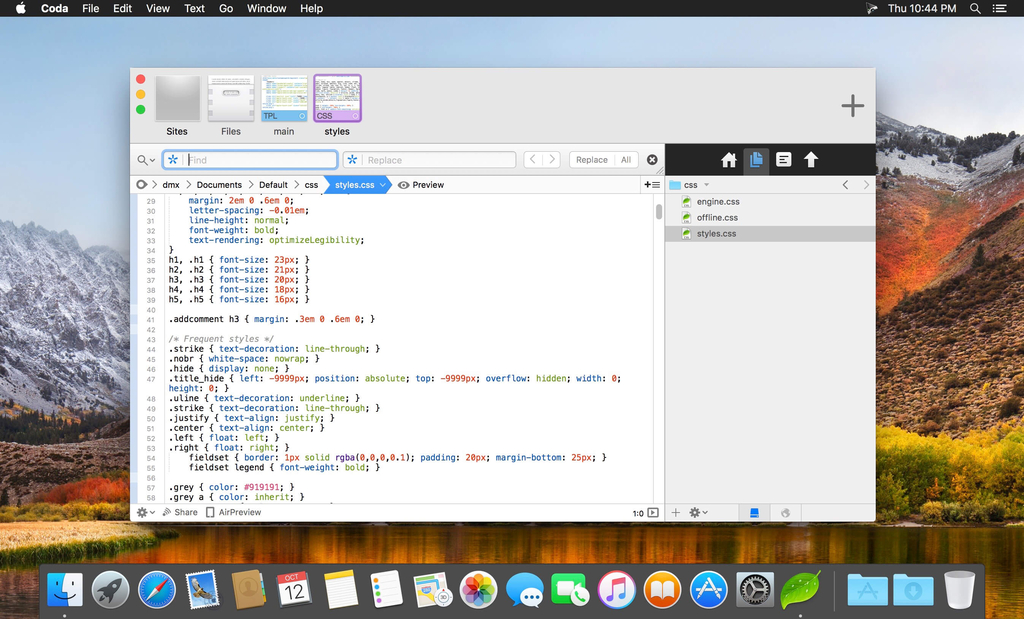This screenshot has height=619, width=1024.
Task: Expand the styles.css path dropdown
Action: [x=382, y=185]
